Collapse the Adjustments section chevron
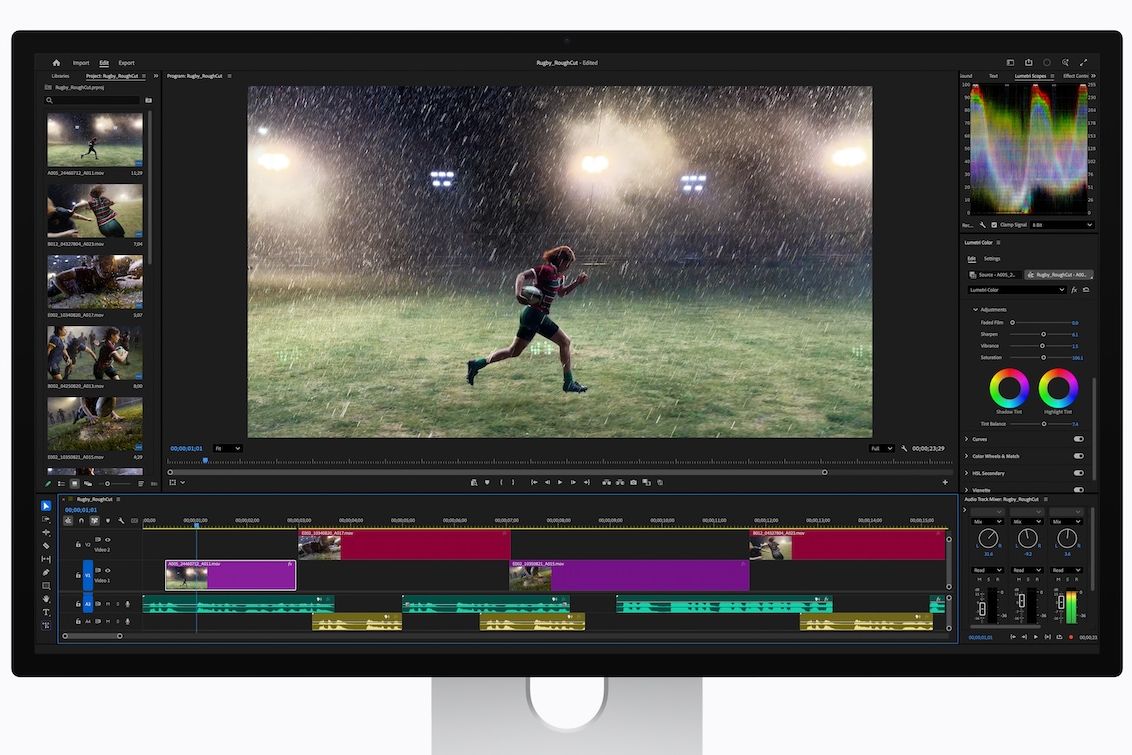The image size is (1132, 755). pos(977,309)
